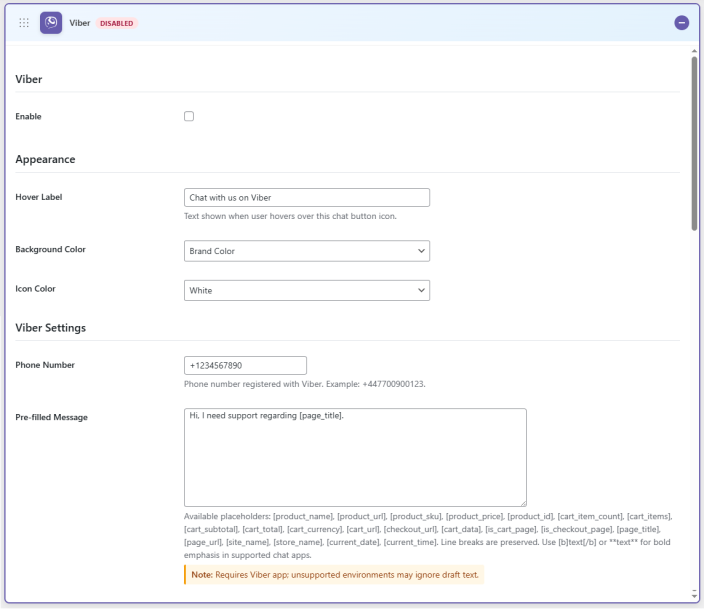Click the Background Color label
The height and width of the screenshot is (609, 704).
(x=50, y=249)
